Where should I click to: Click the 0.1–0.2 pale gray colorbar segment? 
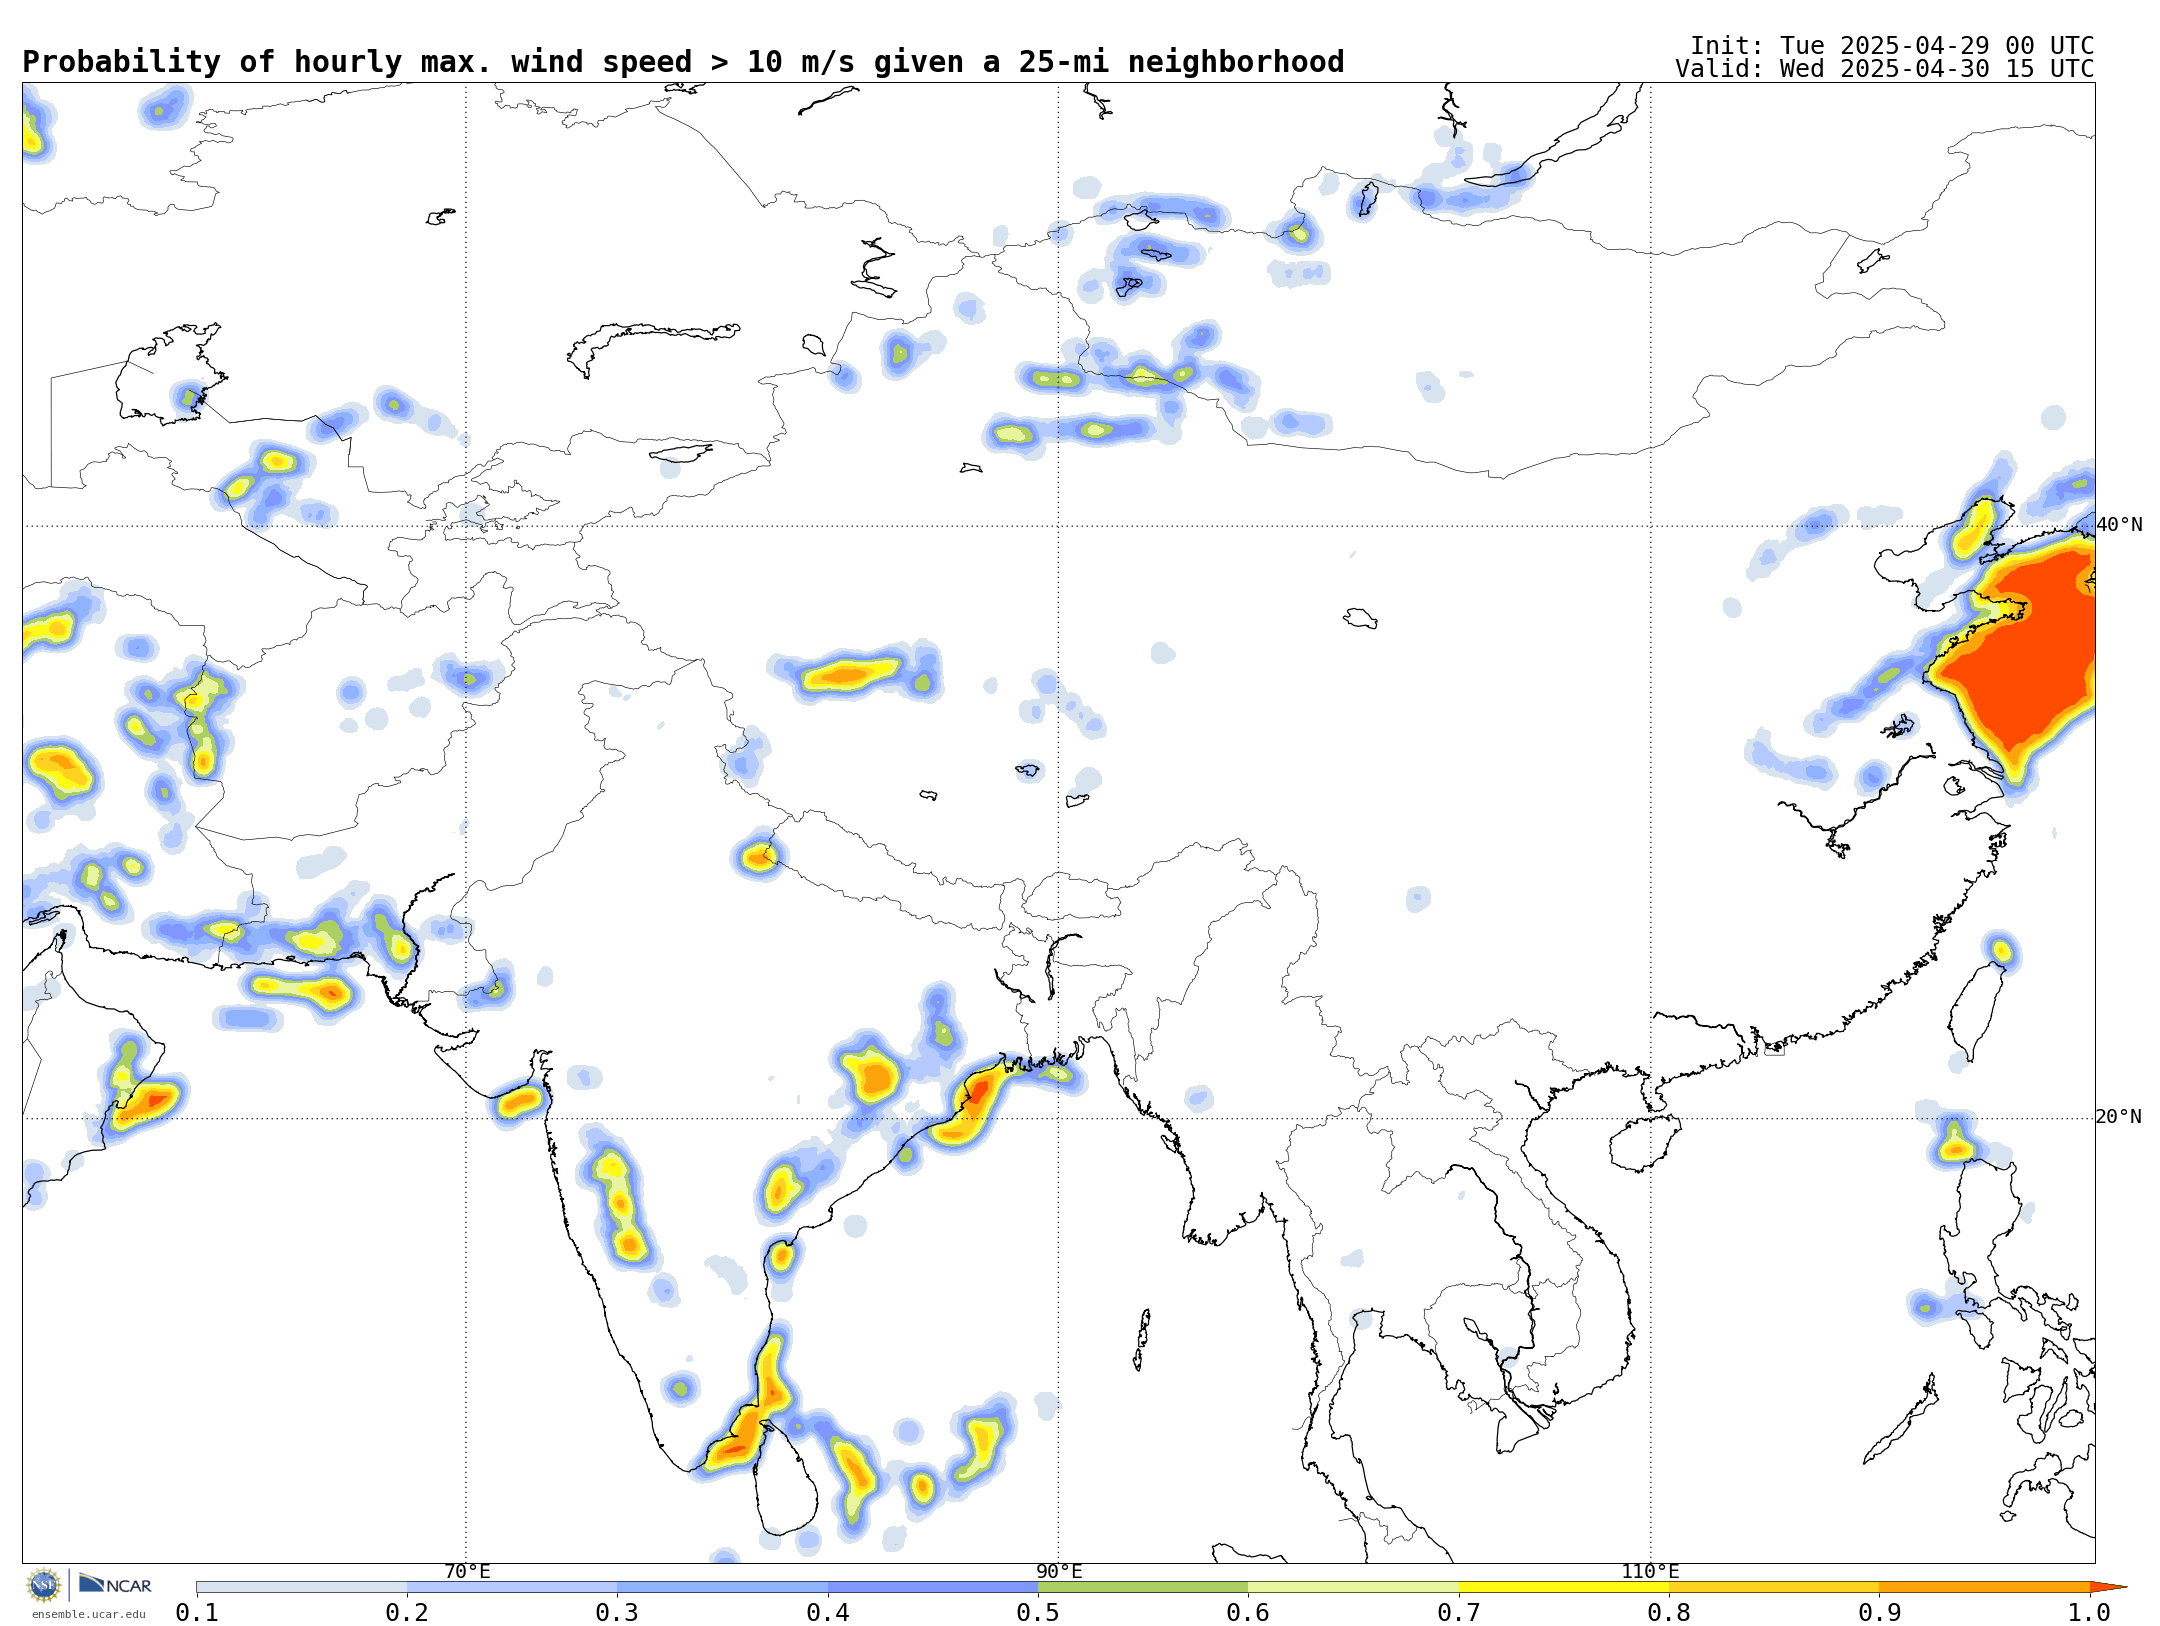tap(302, 1587)
